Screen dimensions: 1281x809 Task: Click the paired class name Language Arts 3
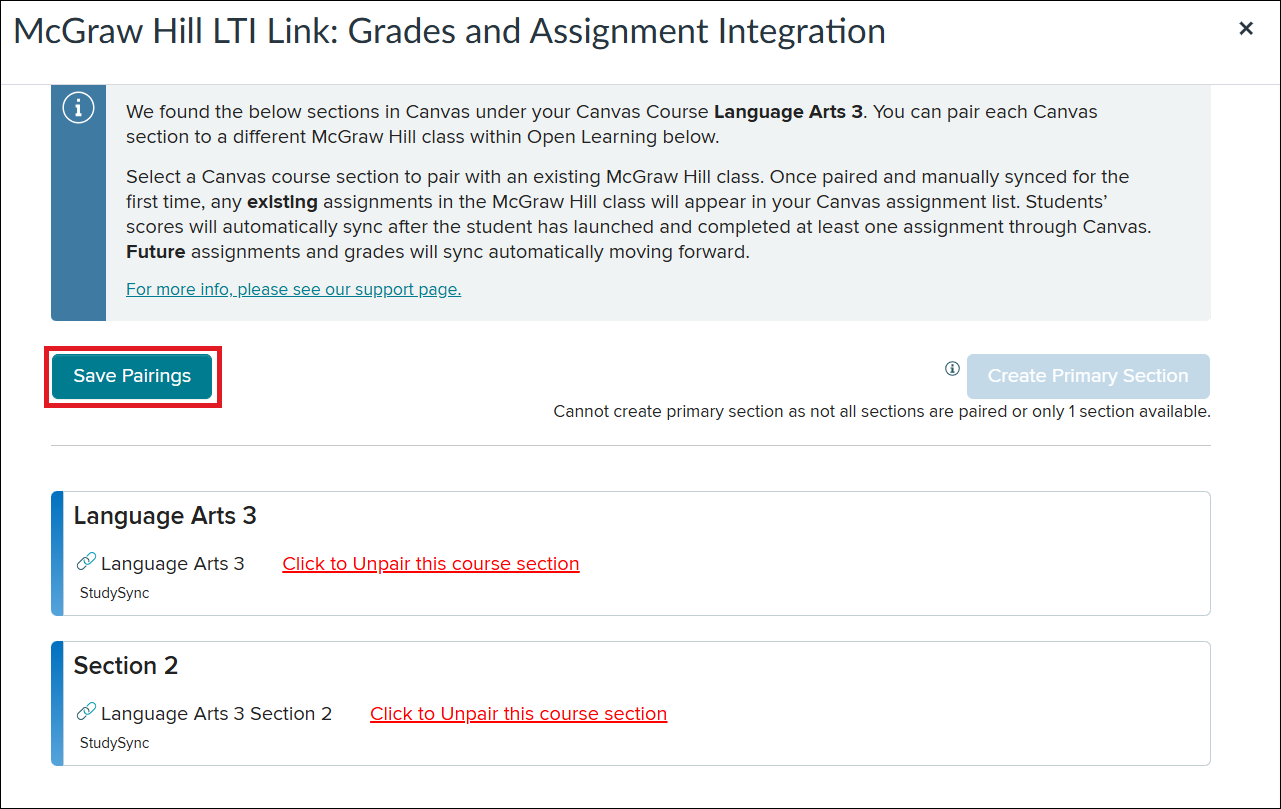click(x=172, y=563)
